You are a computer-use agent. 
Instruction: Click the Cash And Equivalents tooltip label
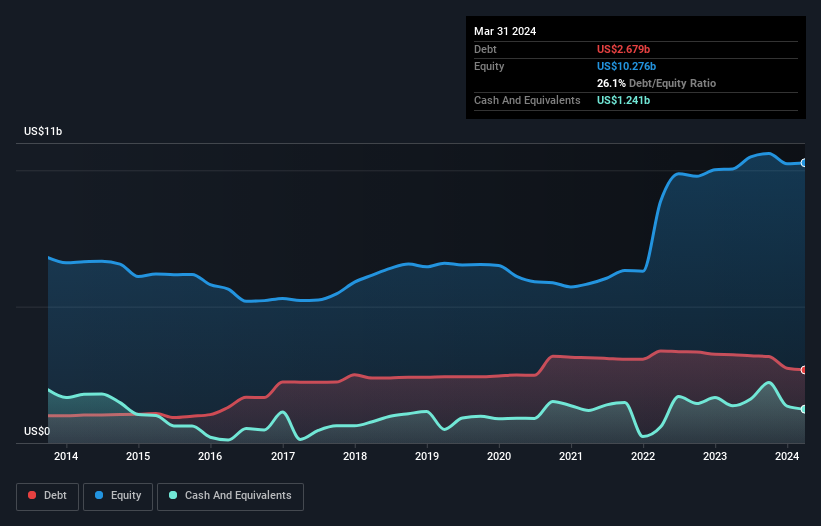(527, 100)
